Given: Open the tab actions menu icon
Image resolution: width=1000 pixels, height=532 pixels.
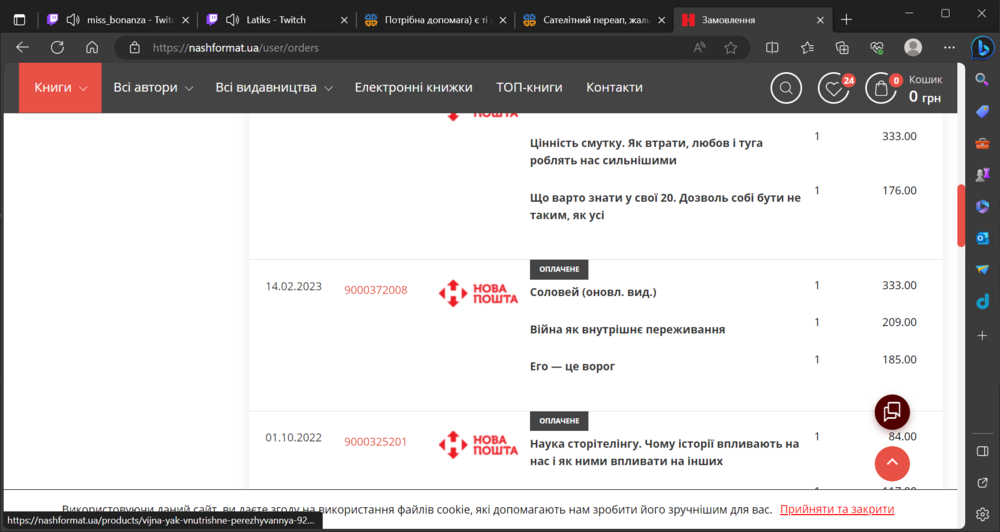Looking at the screenshot, I should (20, 20).
